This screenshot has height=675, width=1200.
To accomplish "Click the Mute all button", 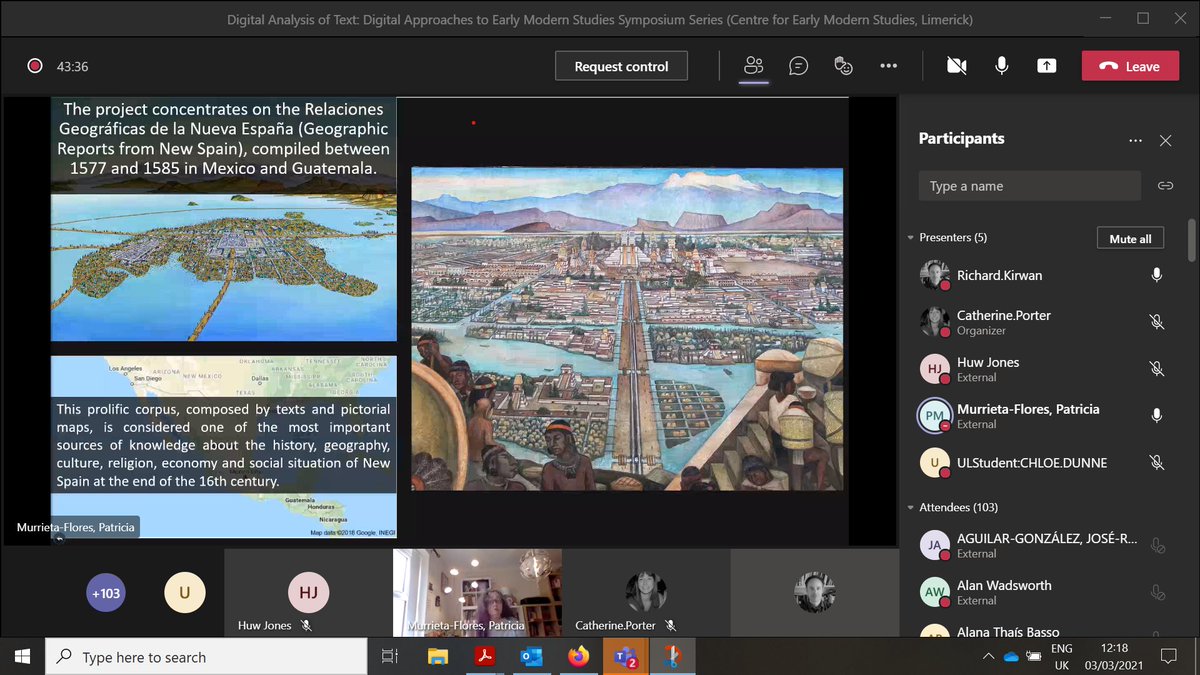I will point(1130,238).
